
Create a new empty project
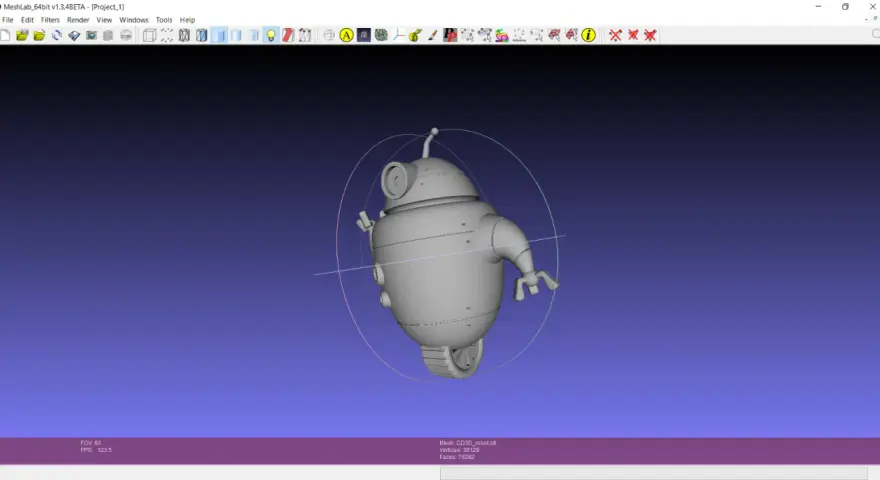pos(5,35)
